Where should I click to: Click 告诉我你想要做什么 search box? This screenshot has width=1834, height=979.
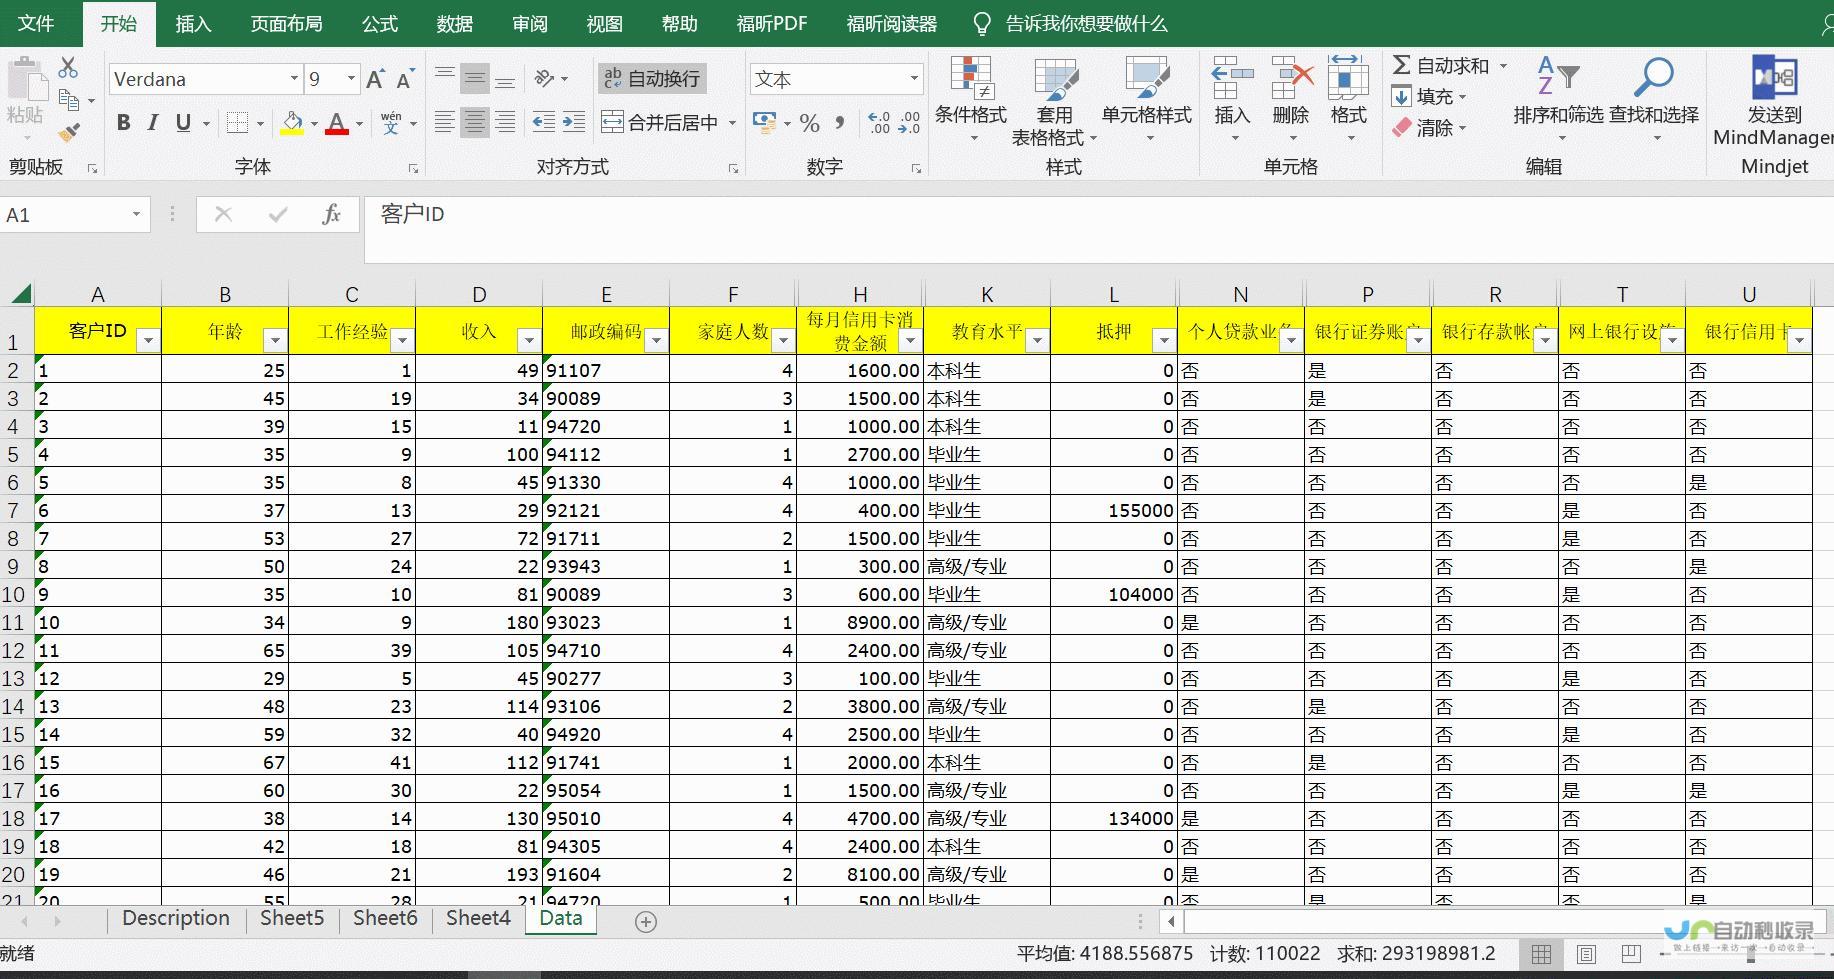point(1086,23)
